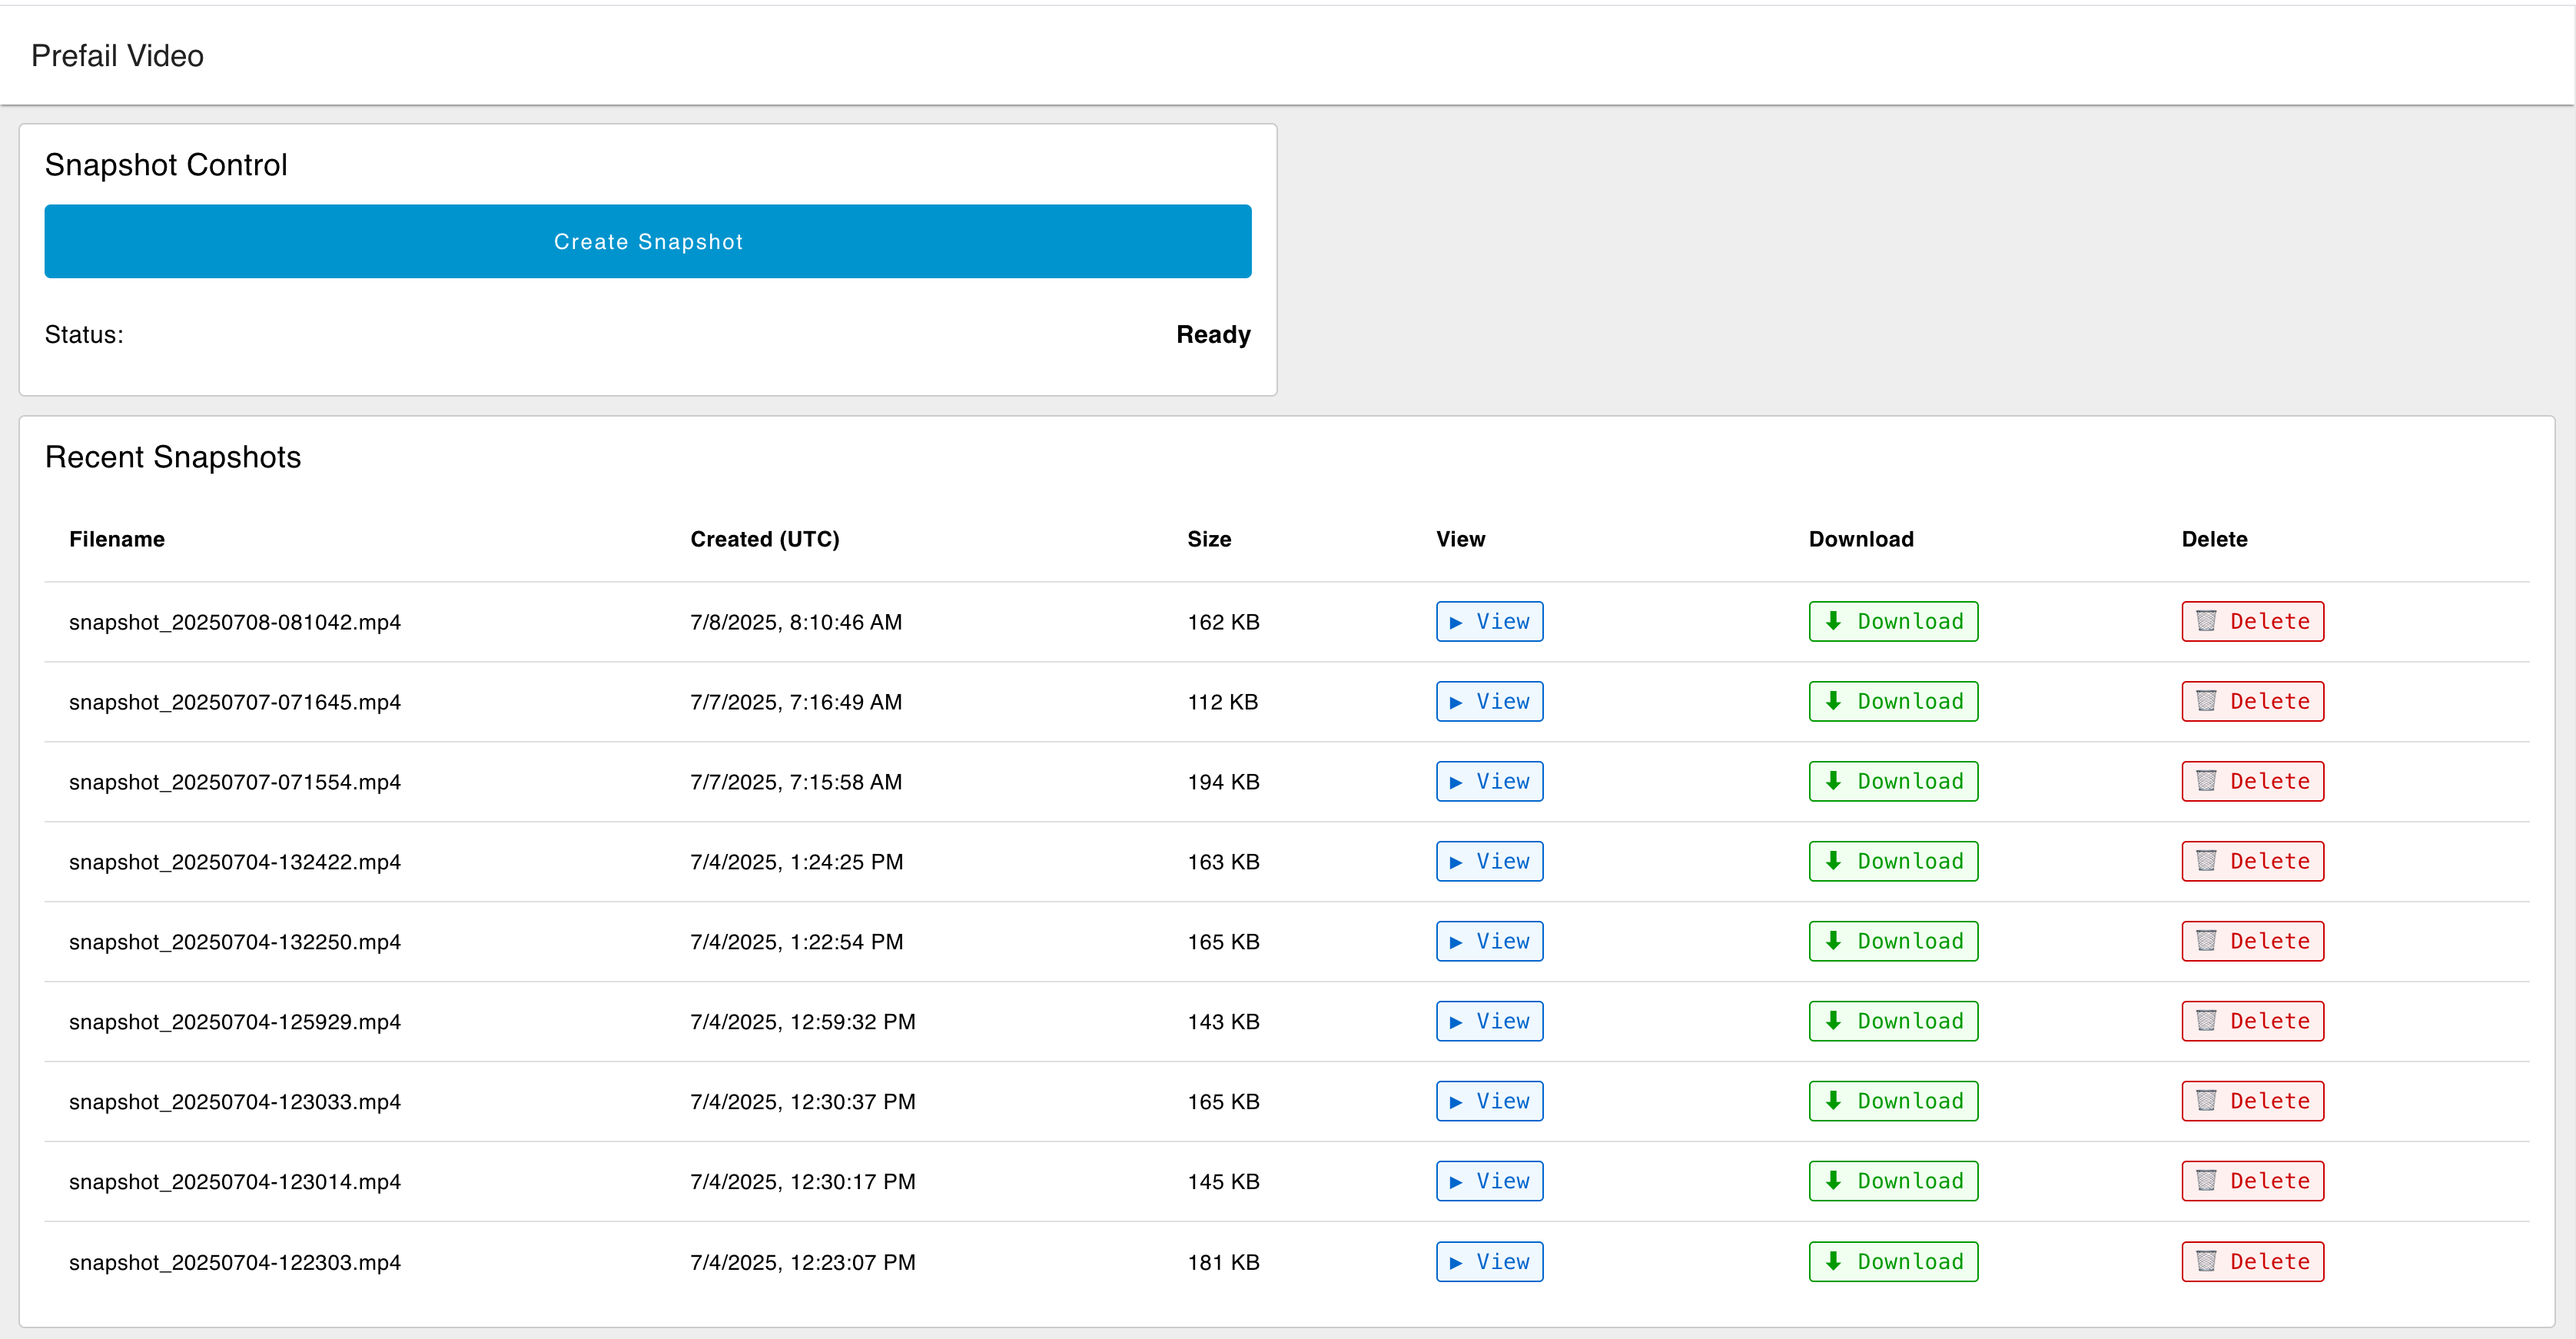
Task: Click the Size column header
Action: click(x=1208, y=539)
